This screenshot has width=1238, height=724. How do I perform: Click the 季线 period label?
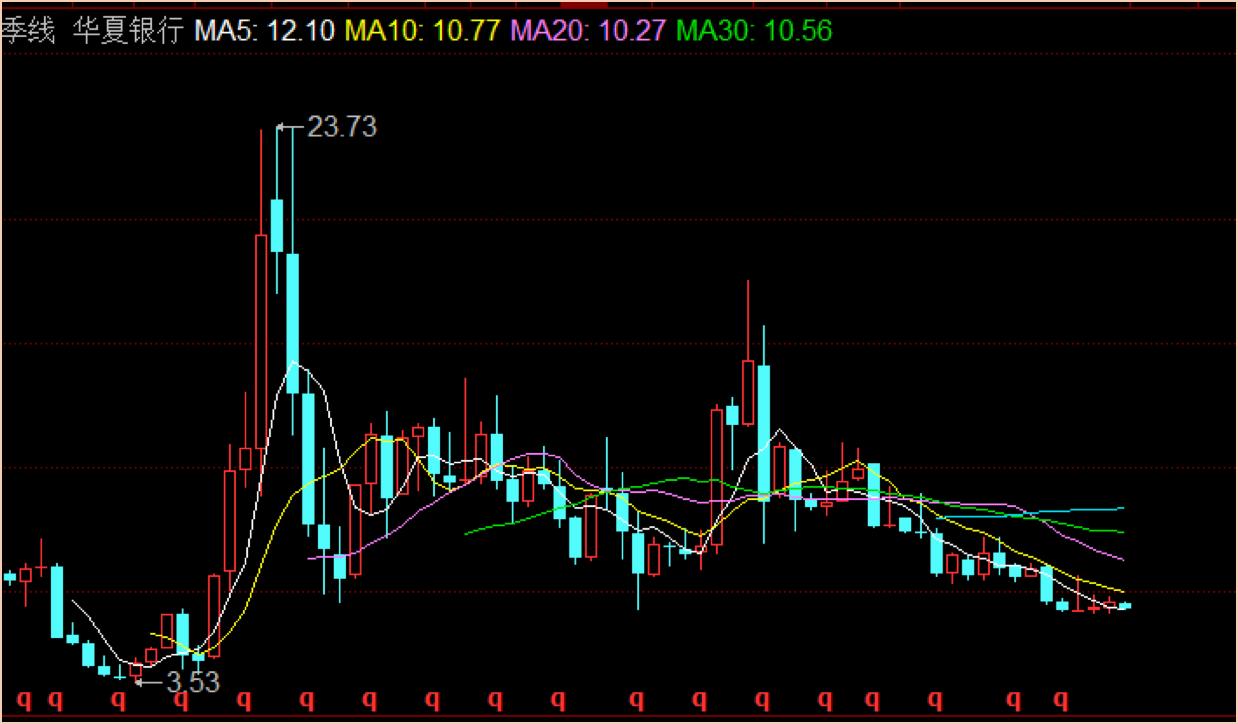[28, 31]
